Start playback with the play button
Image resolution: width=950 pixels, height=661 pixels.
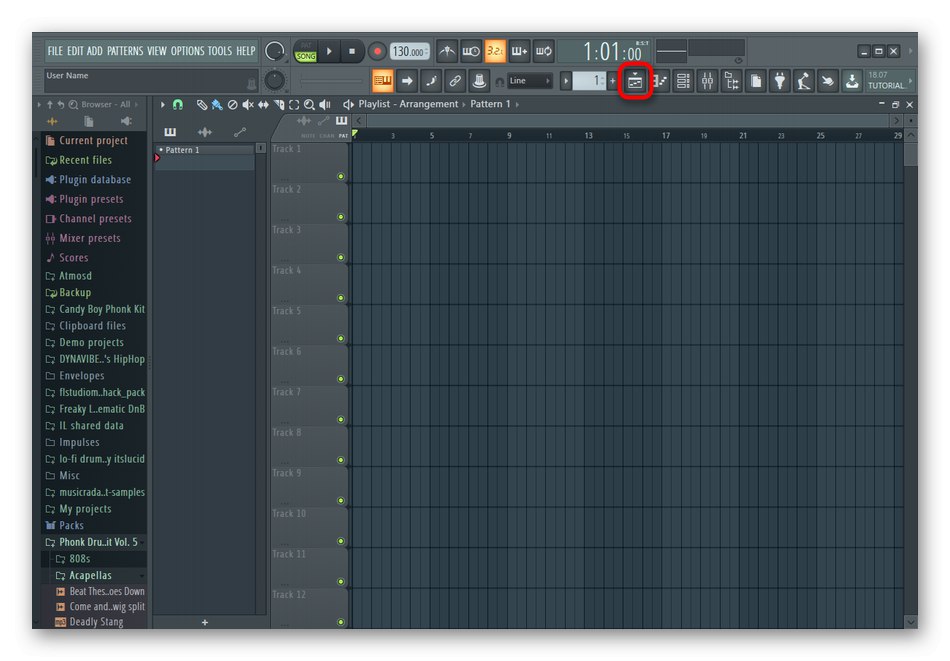pyautogui.click(x=329, y=51)
